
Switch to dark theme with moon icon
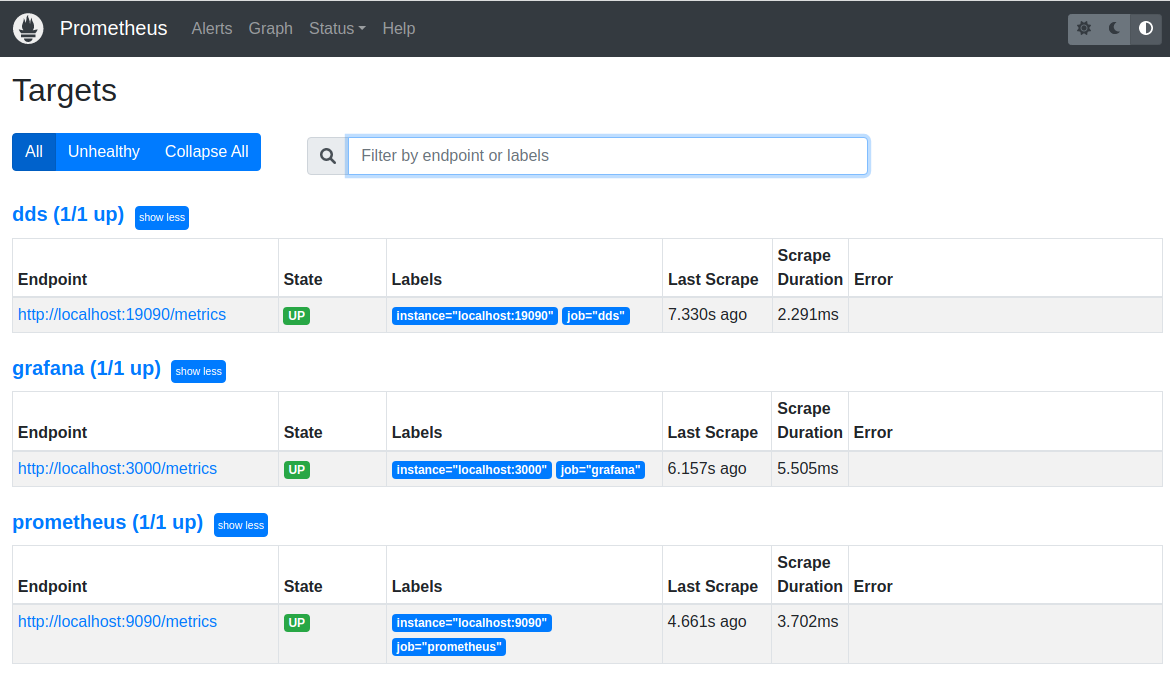pos(1115,28)
